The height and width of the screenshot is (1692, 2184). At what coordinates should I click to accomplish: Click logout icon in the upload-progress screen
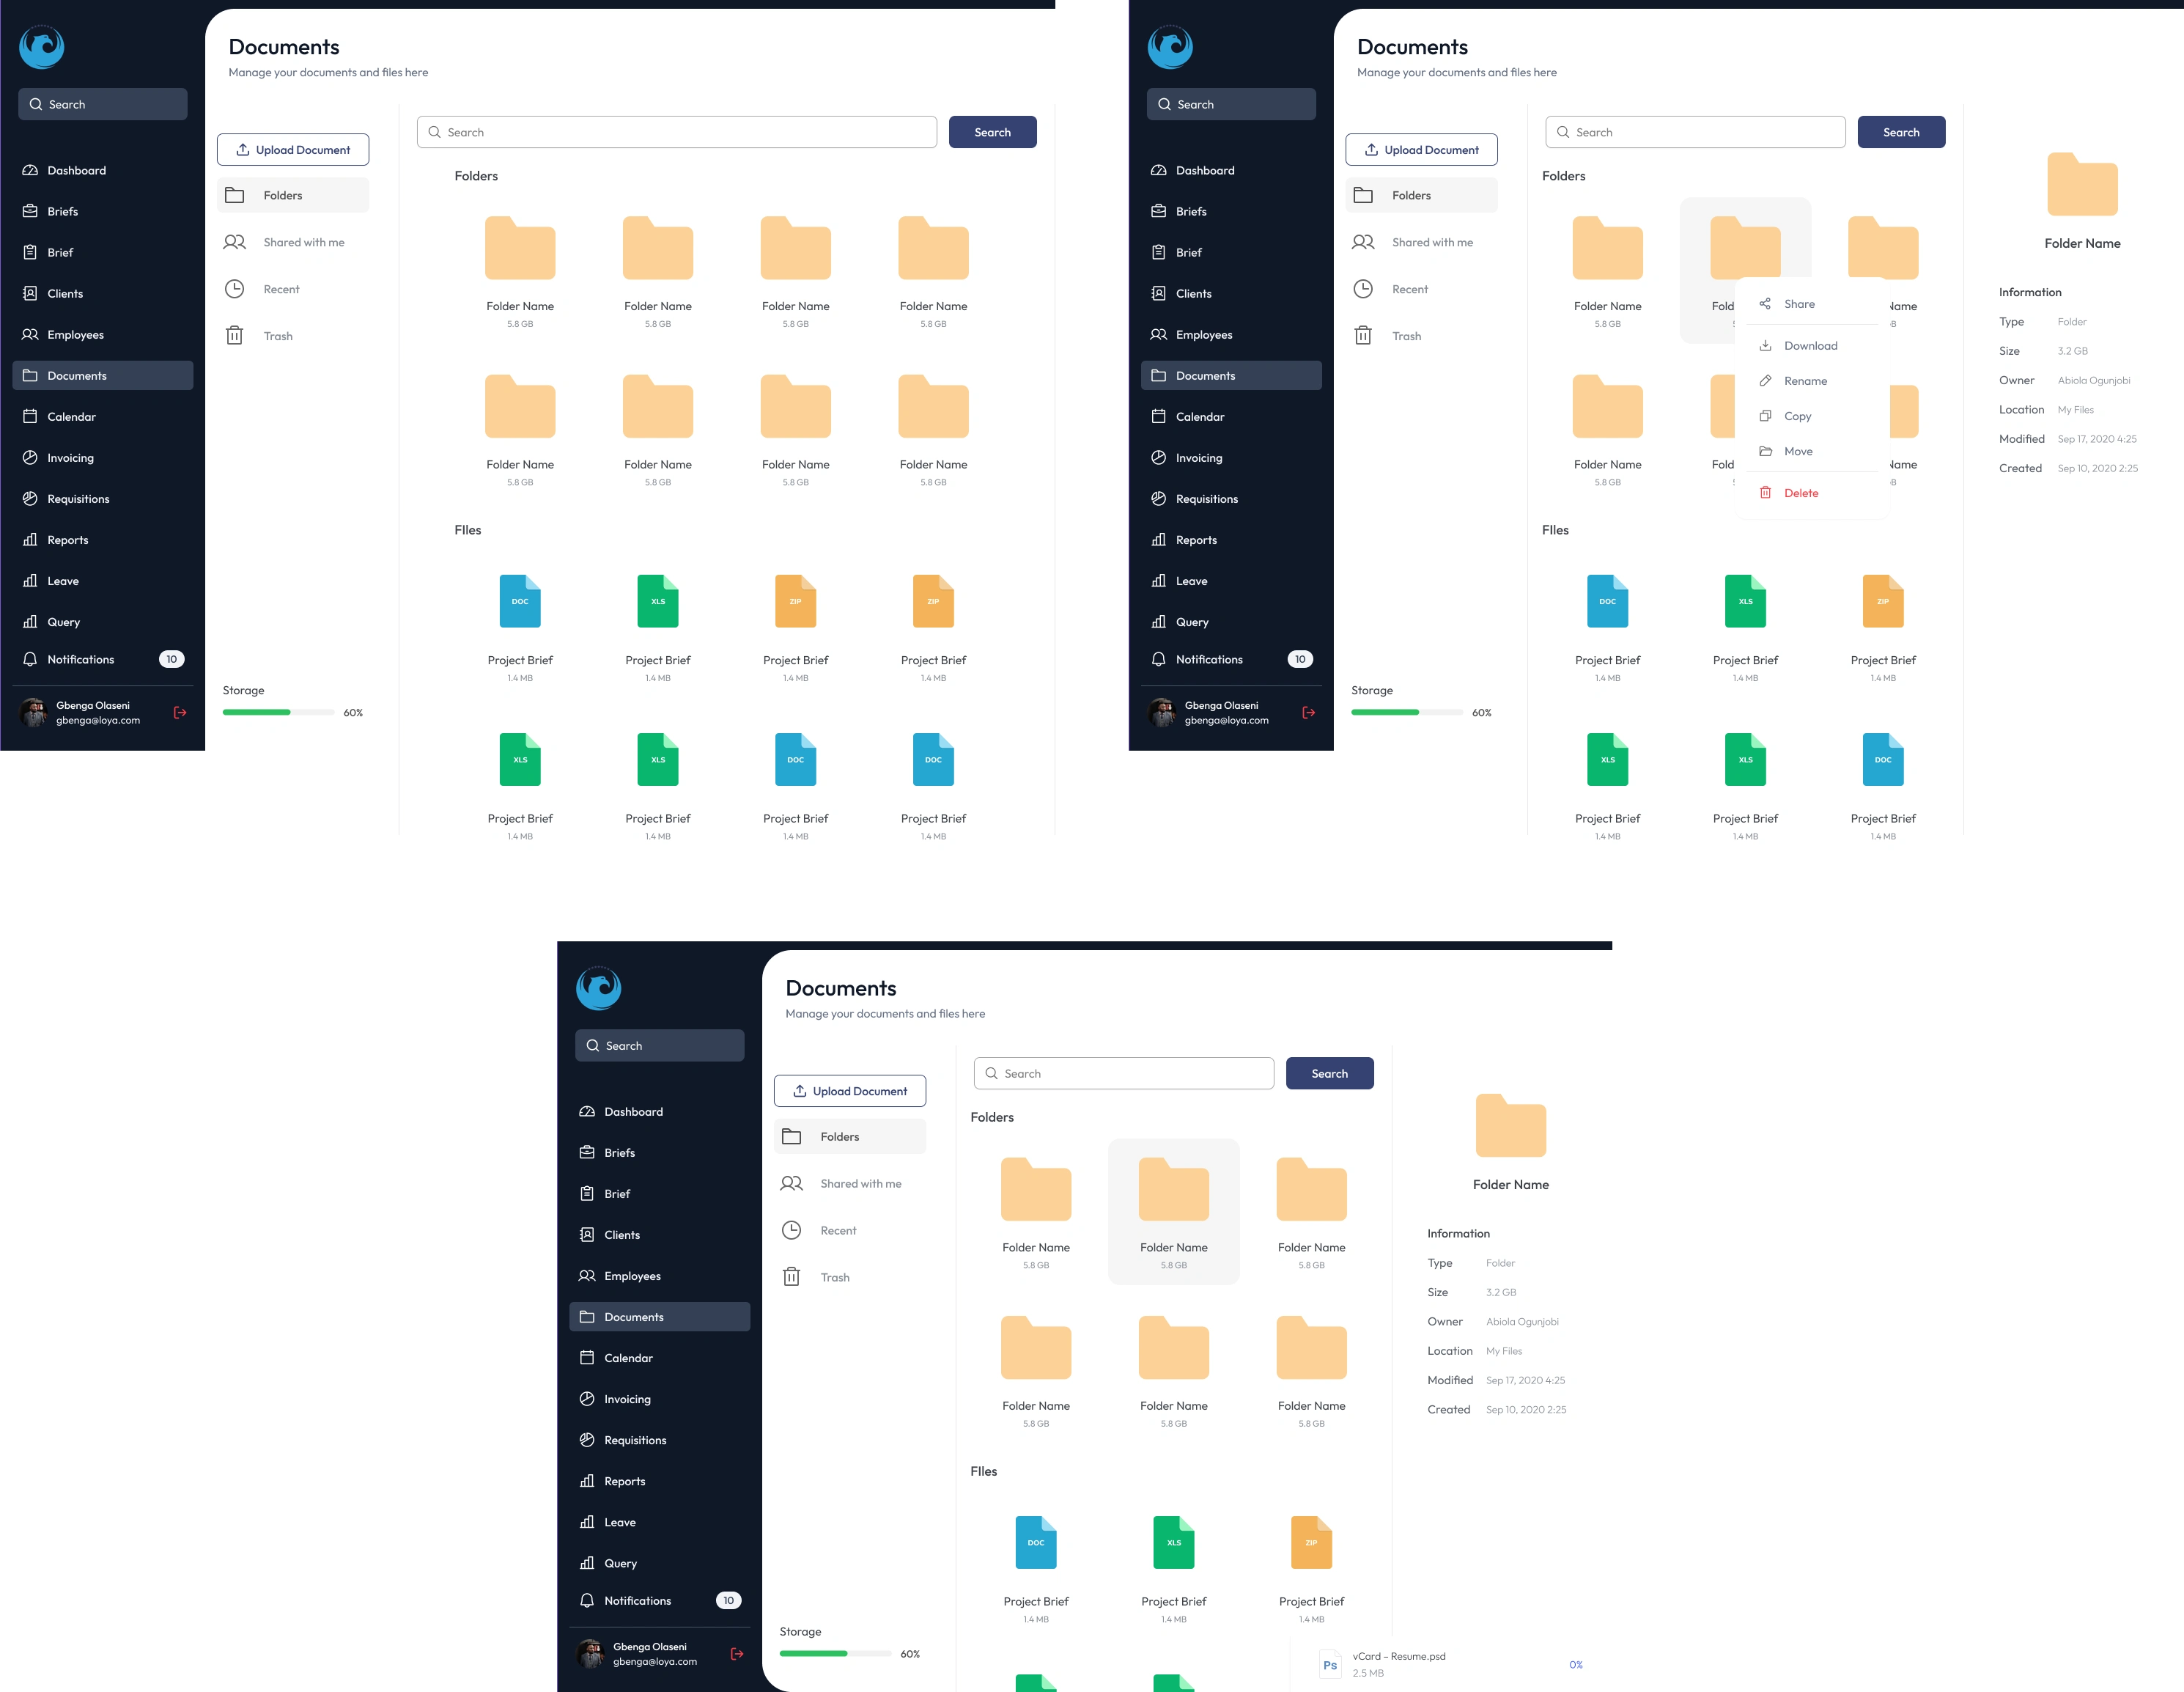point(737,1653)
